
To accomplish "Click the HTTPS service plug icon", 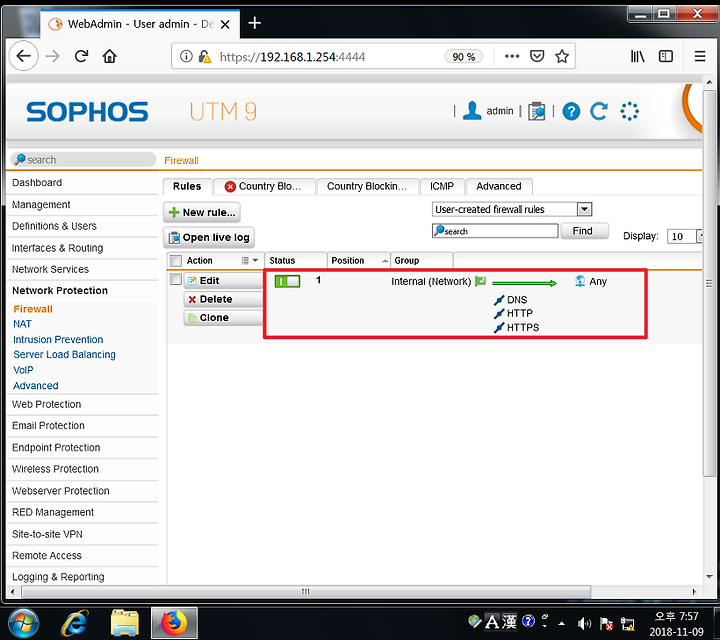I will tap(499, 328).
